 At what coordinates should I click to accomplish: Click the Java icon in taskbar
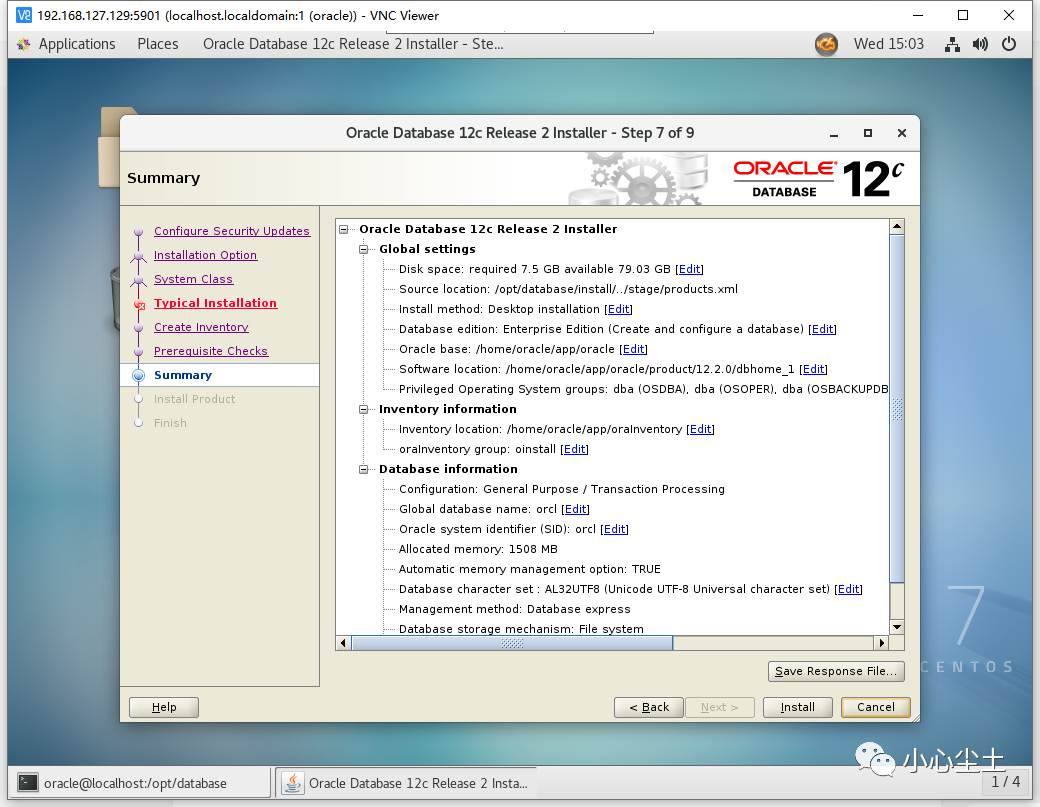[x=292, y=783]
